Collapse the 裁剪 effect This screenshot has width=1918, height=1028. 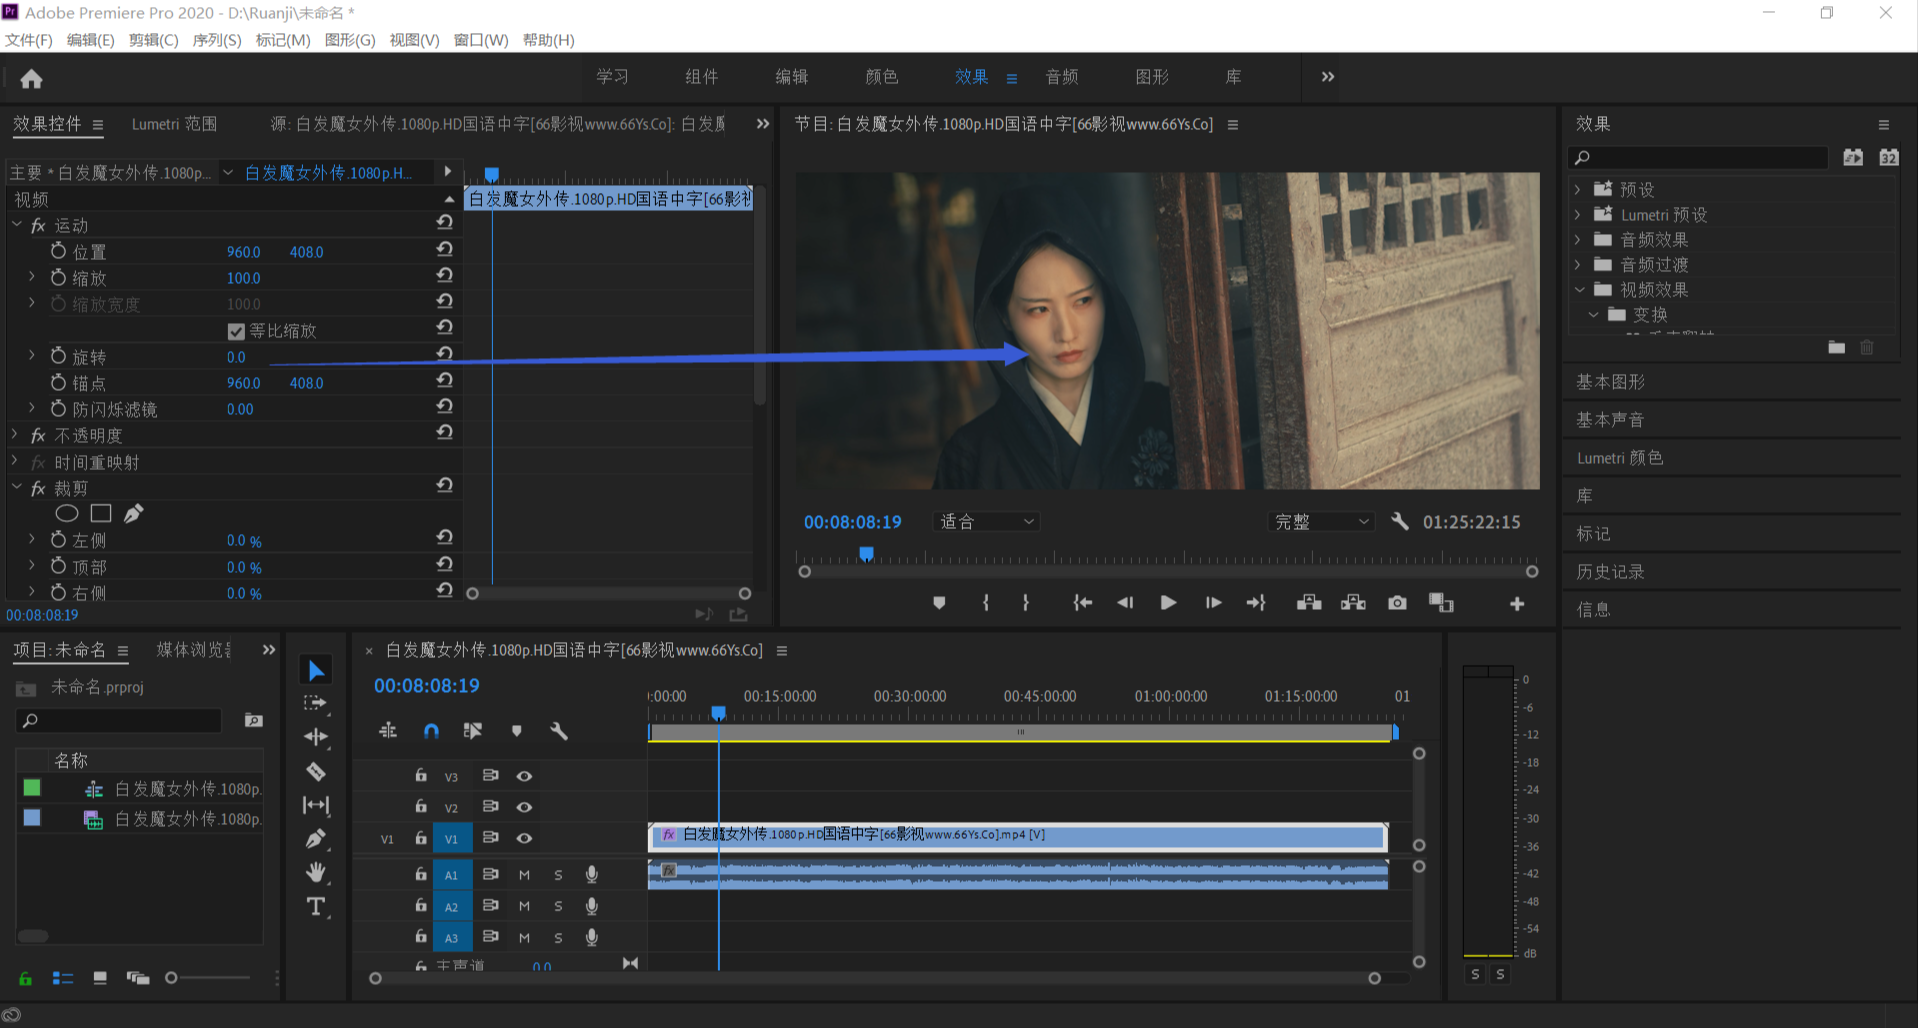coord(16,487)
